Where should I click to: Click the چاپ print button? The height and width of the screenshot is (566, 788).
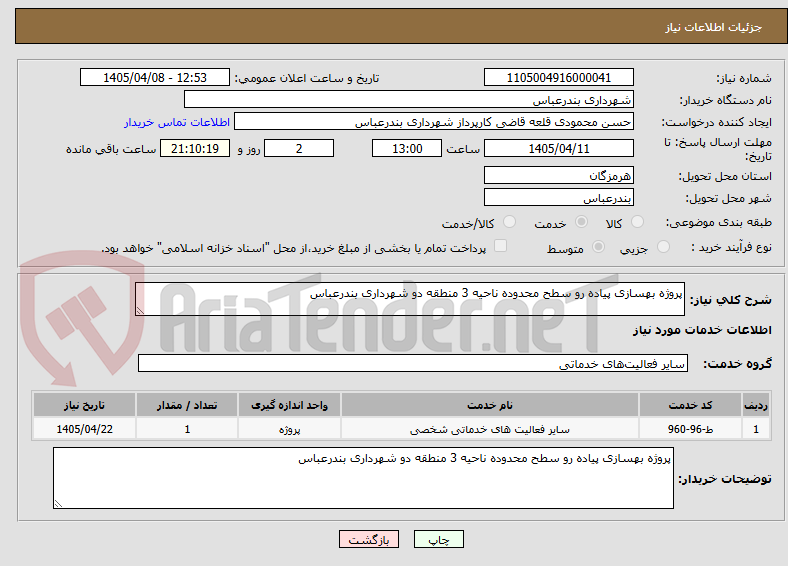click(439, 539)
